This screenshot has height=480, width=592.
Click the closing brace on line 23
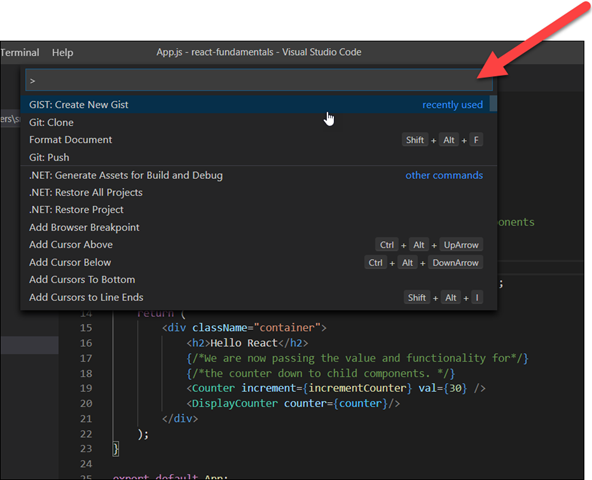(x=116, y=449)
